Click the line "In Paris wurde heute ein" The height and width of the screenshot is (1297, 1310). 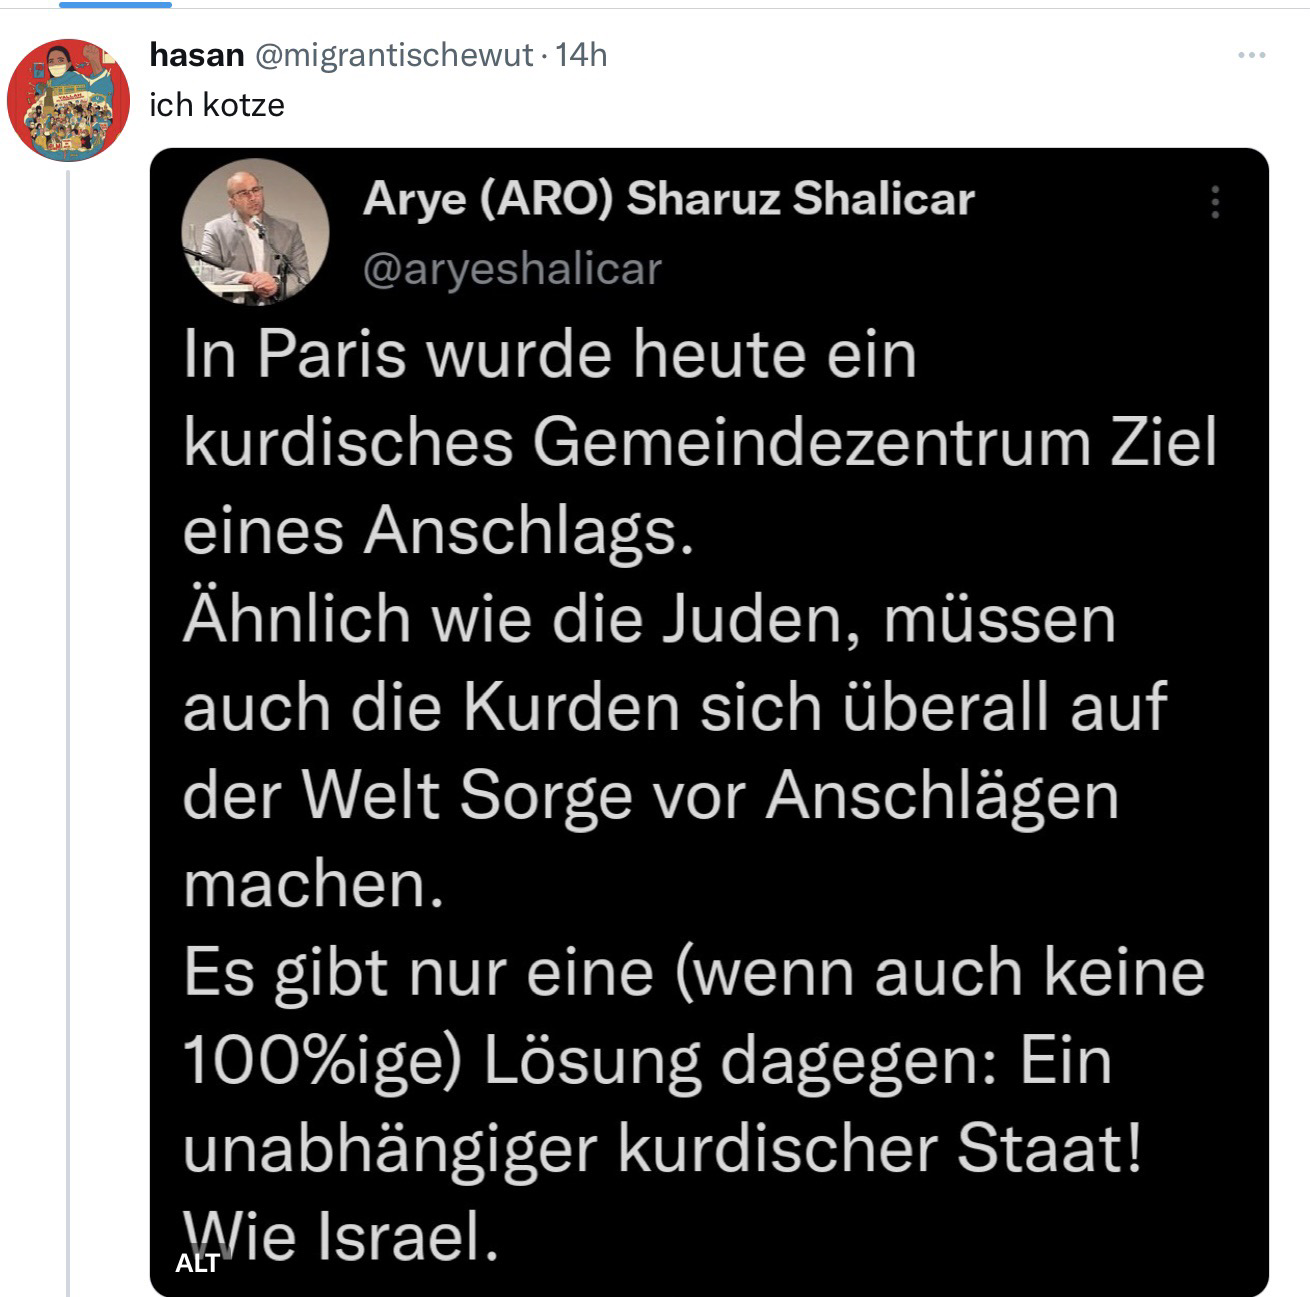pyautogui.click(x=550, y=354)
